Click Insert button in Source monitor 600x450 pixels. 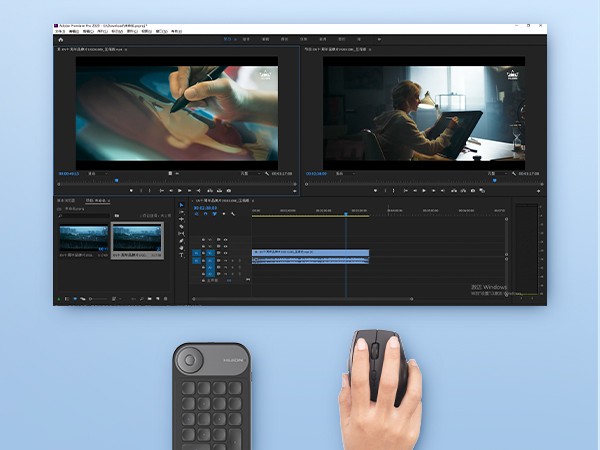210,191
